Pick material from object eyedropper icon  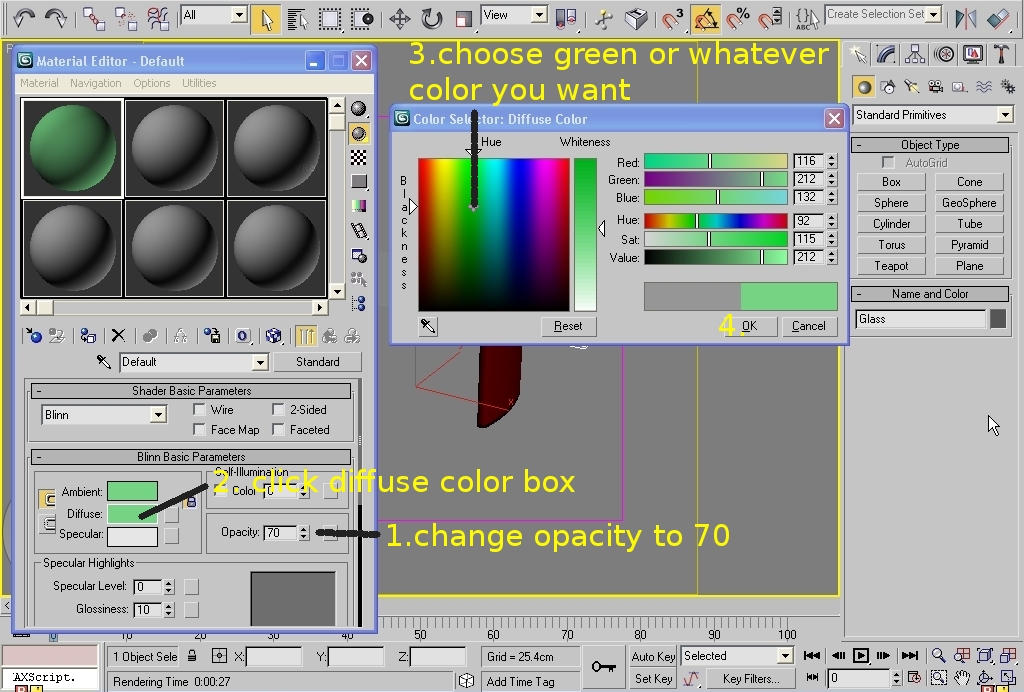104,362
